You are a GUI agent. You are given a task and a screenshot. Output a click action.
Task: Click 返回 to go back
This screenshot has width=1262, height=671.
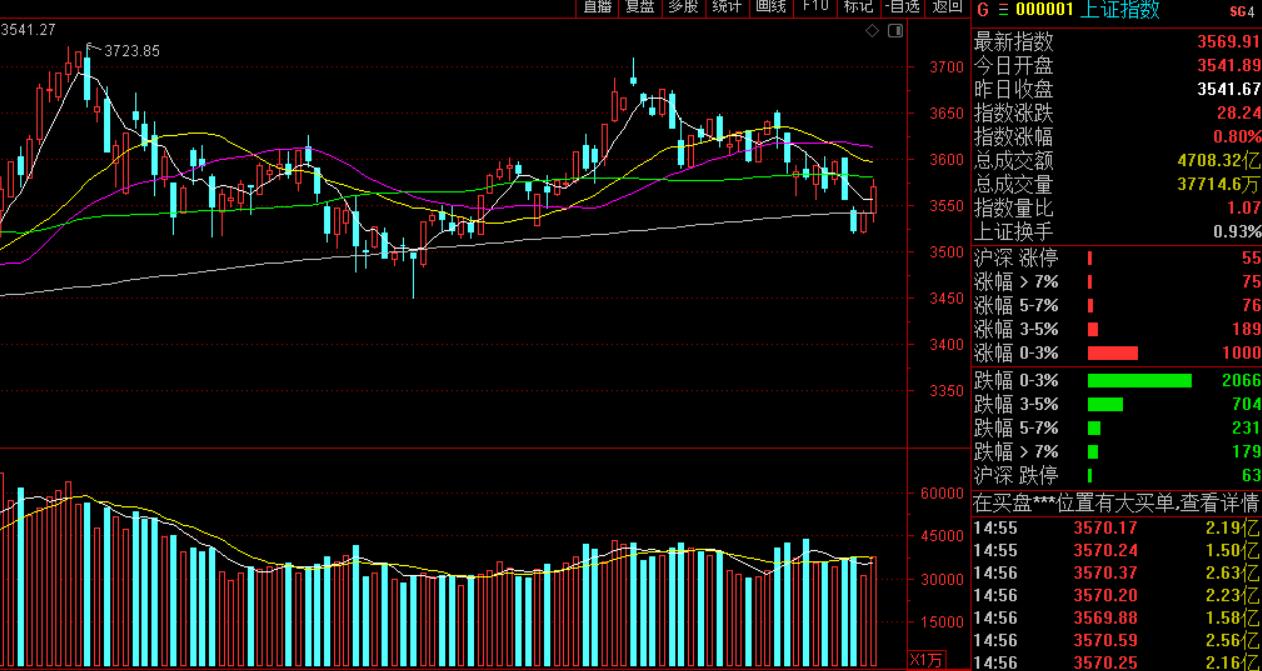tap(946, 7)
